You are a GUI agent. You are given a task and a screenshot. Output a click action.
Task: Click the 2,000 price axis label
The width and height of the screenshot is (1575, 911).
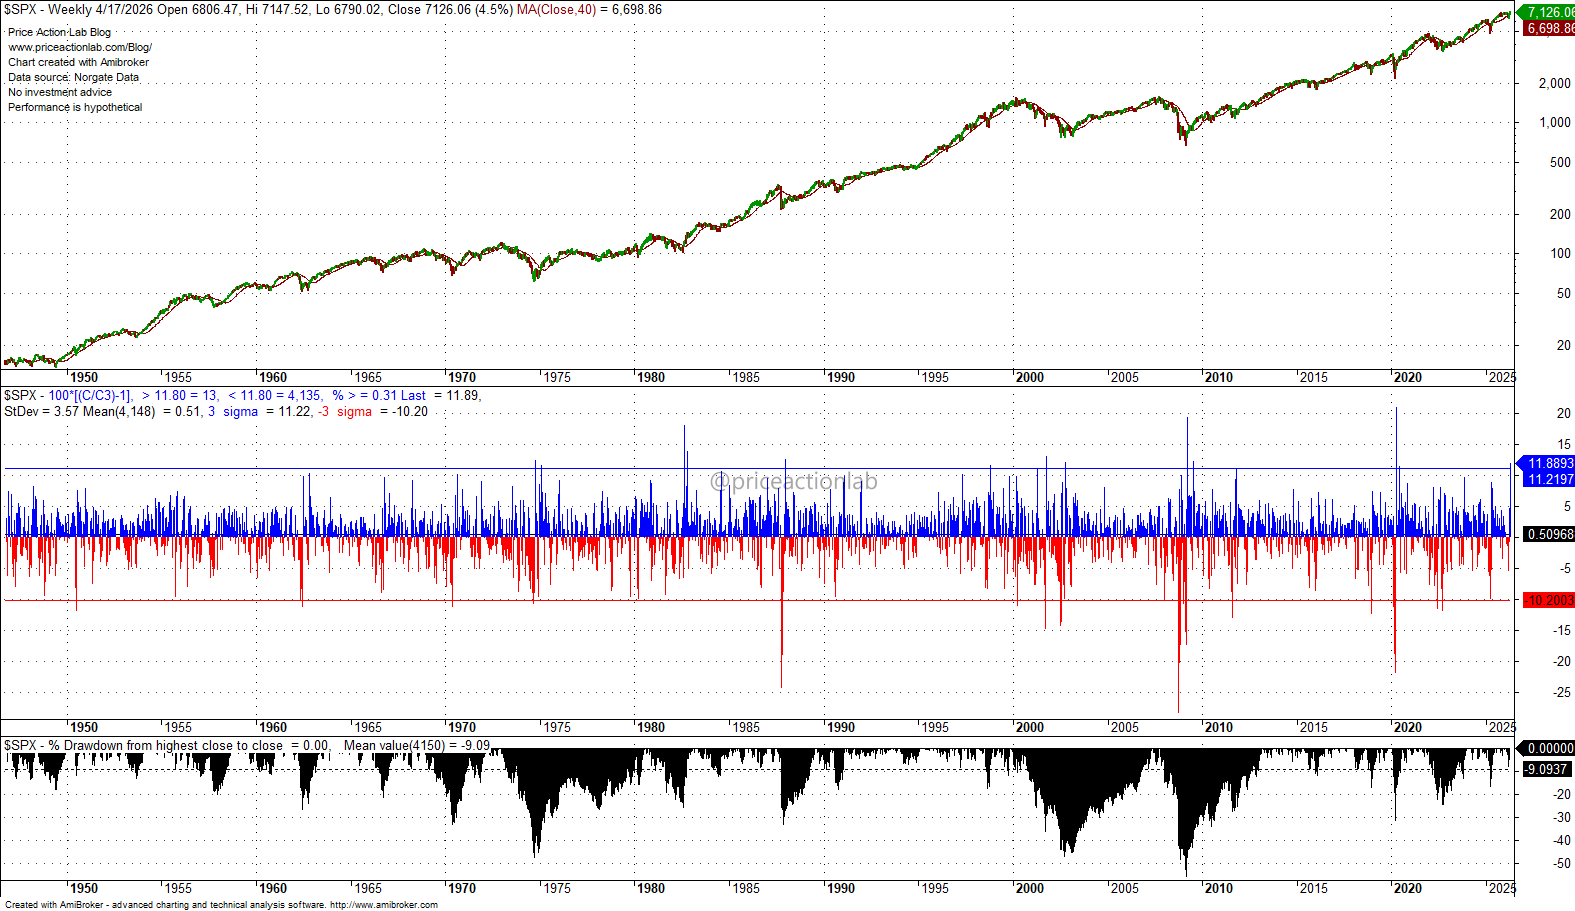(x=1554, y=83)
